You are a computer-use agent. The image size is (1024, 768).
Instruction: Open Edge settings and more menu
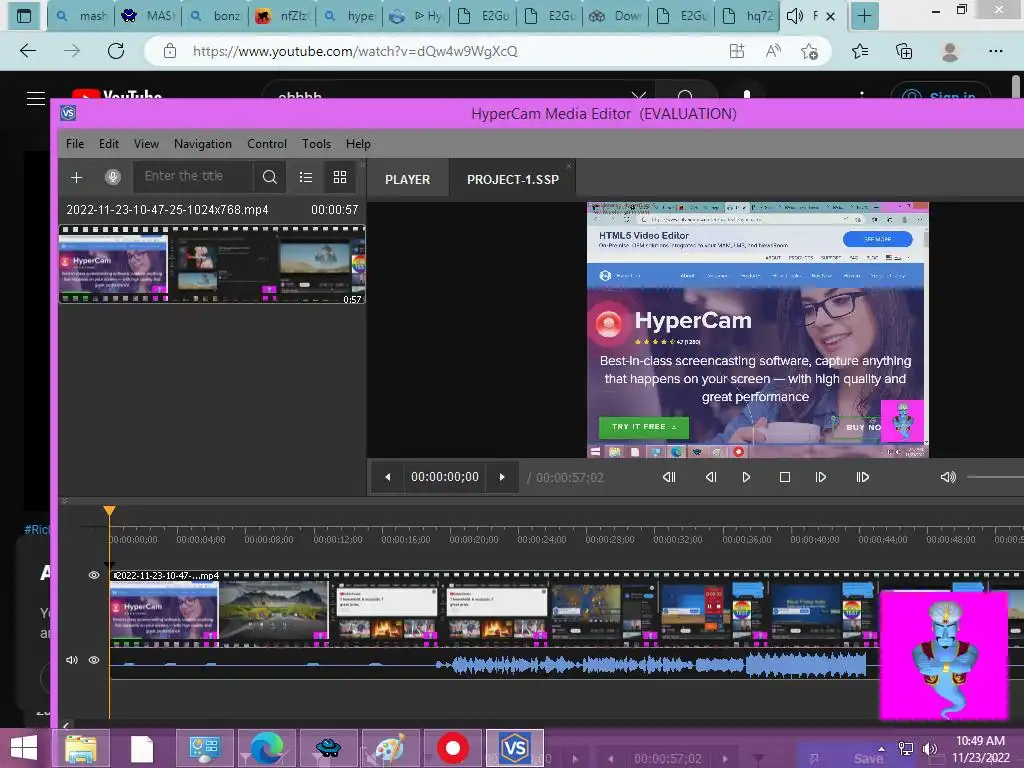(x=995, y=51)
